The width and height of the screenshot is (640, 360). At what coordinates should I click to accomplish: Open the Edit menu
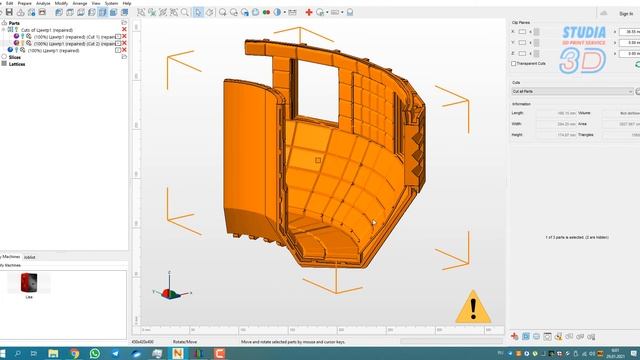pos(9,3)
